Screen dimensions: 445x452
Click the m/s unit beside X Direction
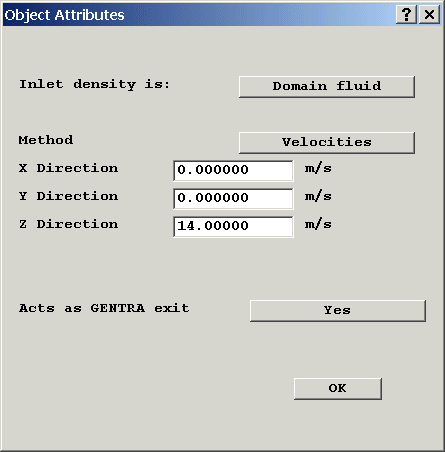(x=318, y=169)
